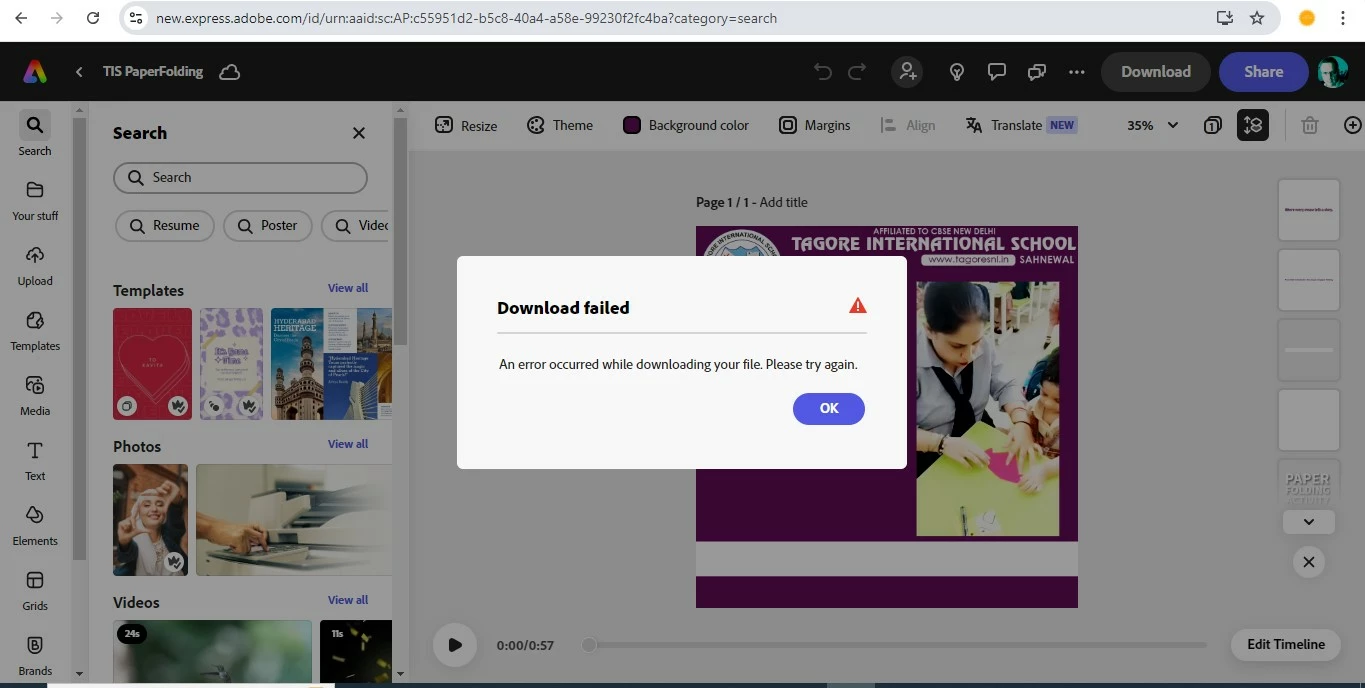This screenshot has height=688, width=1365.
Task: Select the red heart template thumbnail
Action: [x=152, y=363]
